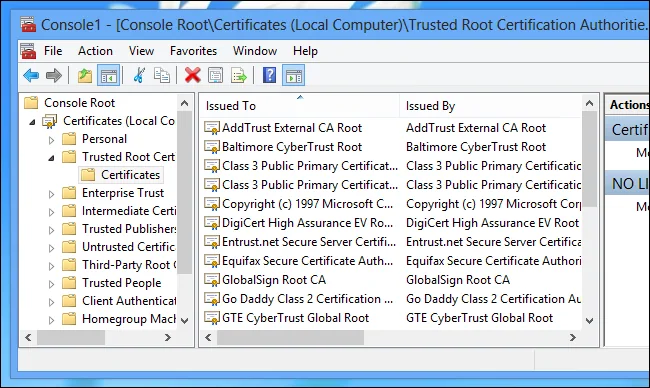Image resolution: width=650 pixels, height=388 pixels.
Task: Click GTE CyberTrust Global Root certificate icon
Action: point(212,318)
